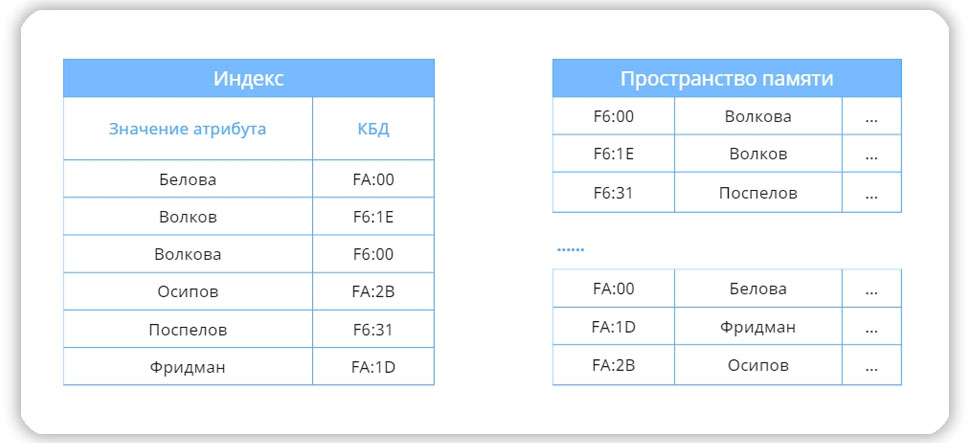Select "Осипов" in the Индекс table
Image resolution: width=969 pixels, height=443 pixels.
tap(187, 292)
